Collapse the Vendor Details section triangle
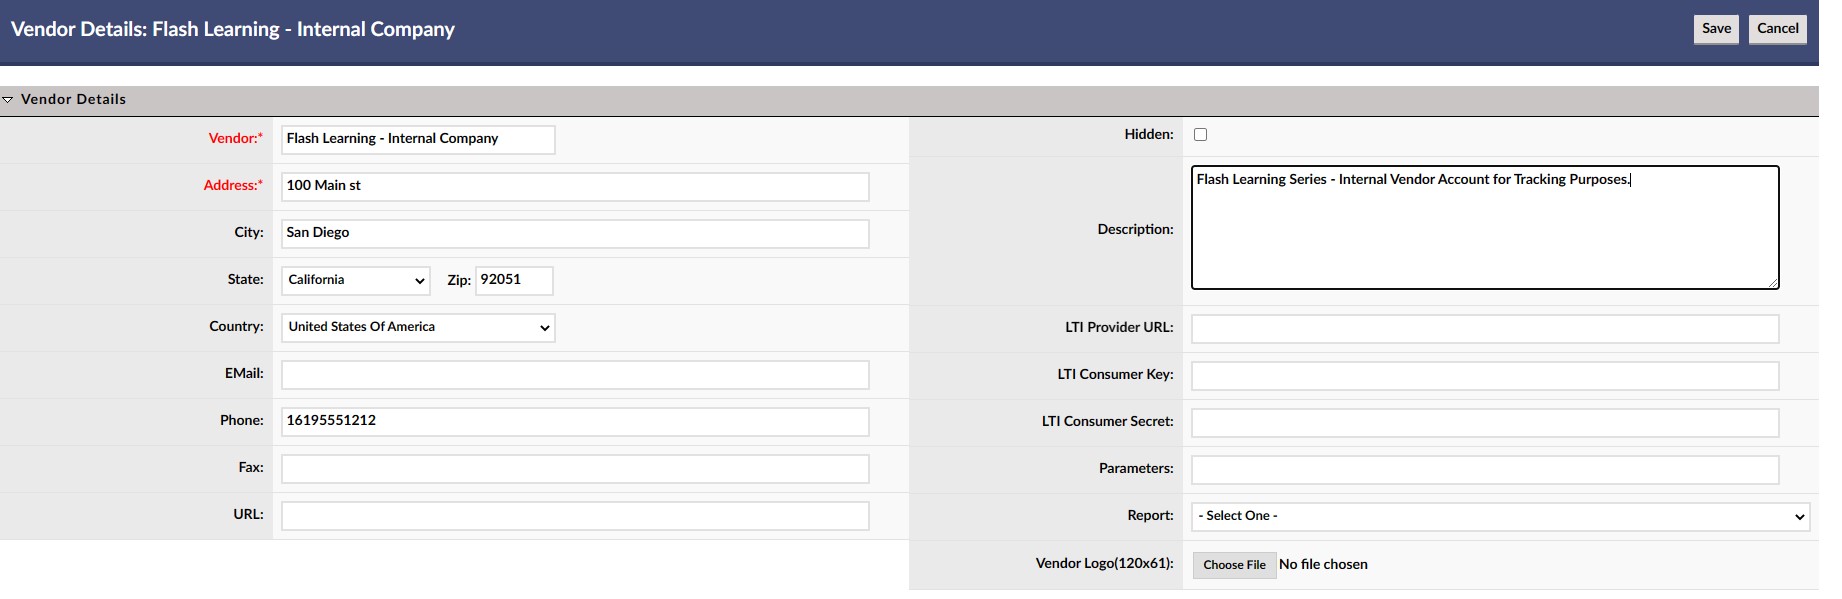The width and height of the screenshot is (1842, 599). pyautogui.click(x=8, y=100)
